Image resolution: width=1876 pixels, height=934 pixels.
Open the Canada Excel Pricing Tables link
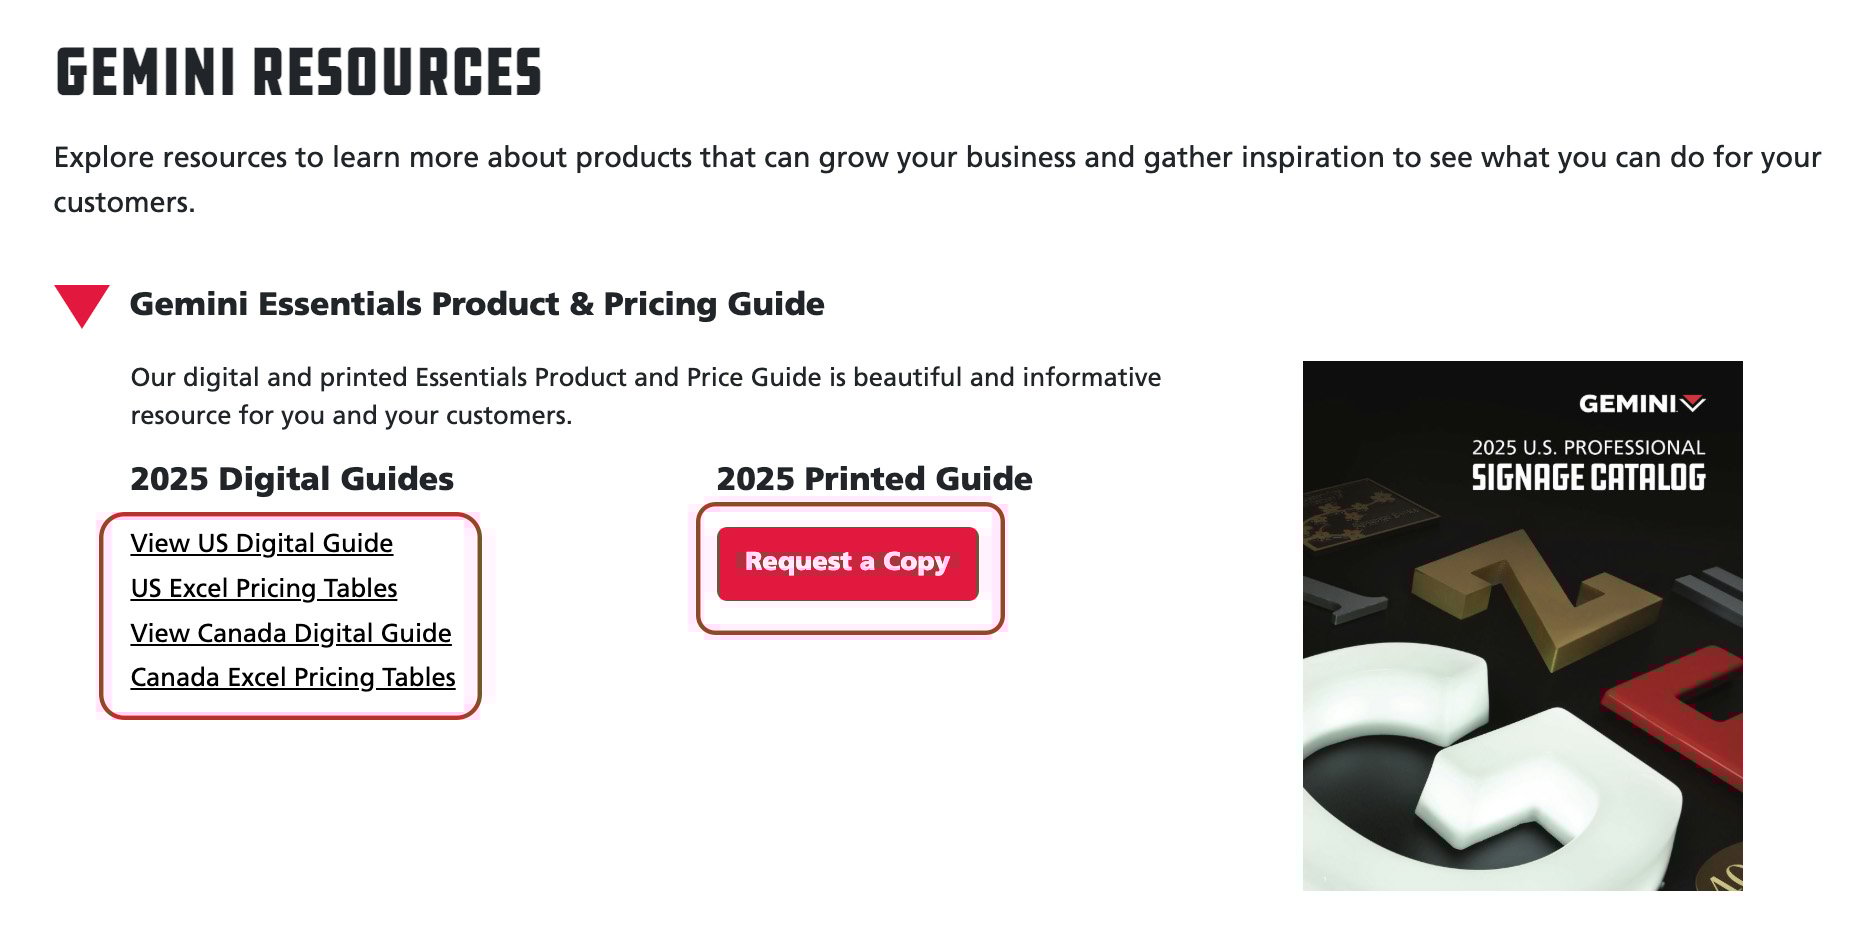click(293, 677)
